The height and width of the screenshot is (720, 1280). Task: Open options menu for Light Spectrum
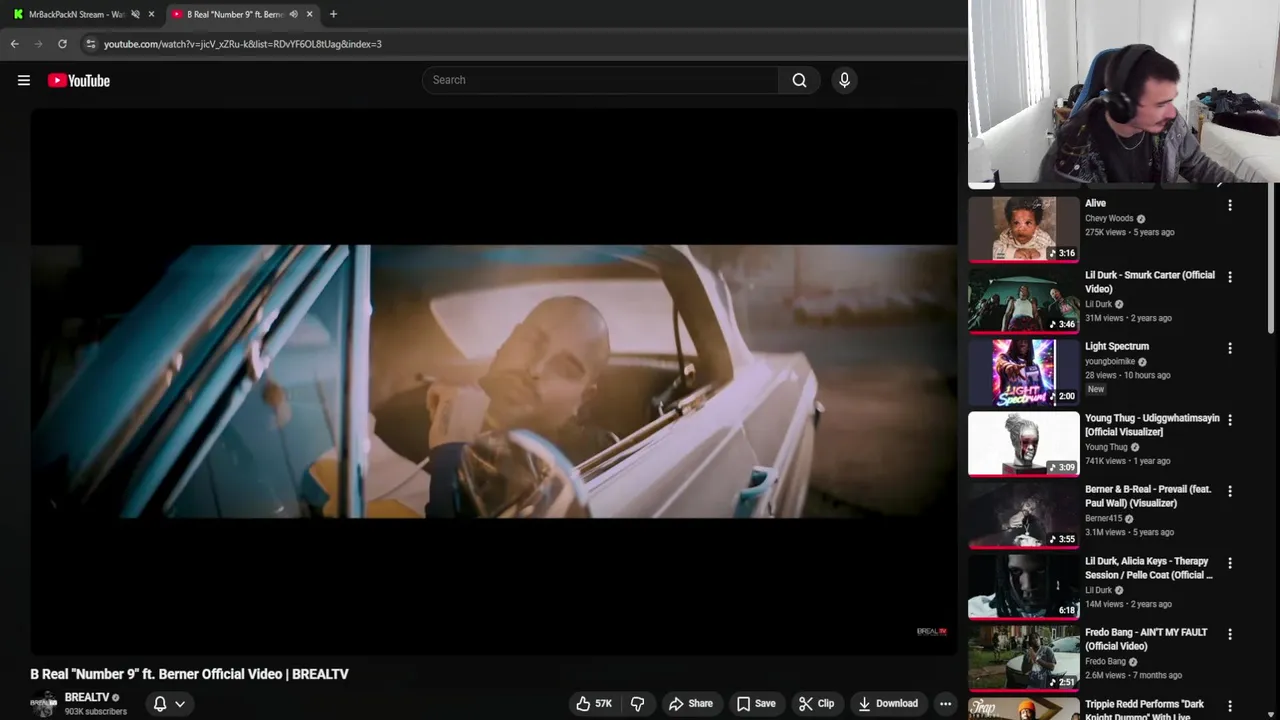click(x=1230, y=348)
